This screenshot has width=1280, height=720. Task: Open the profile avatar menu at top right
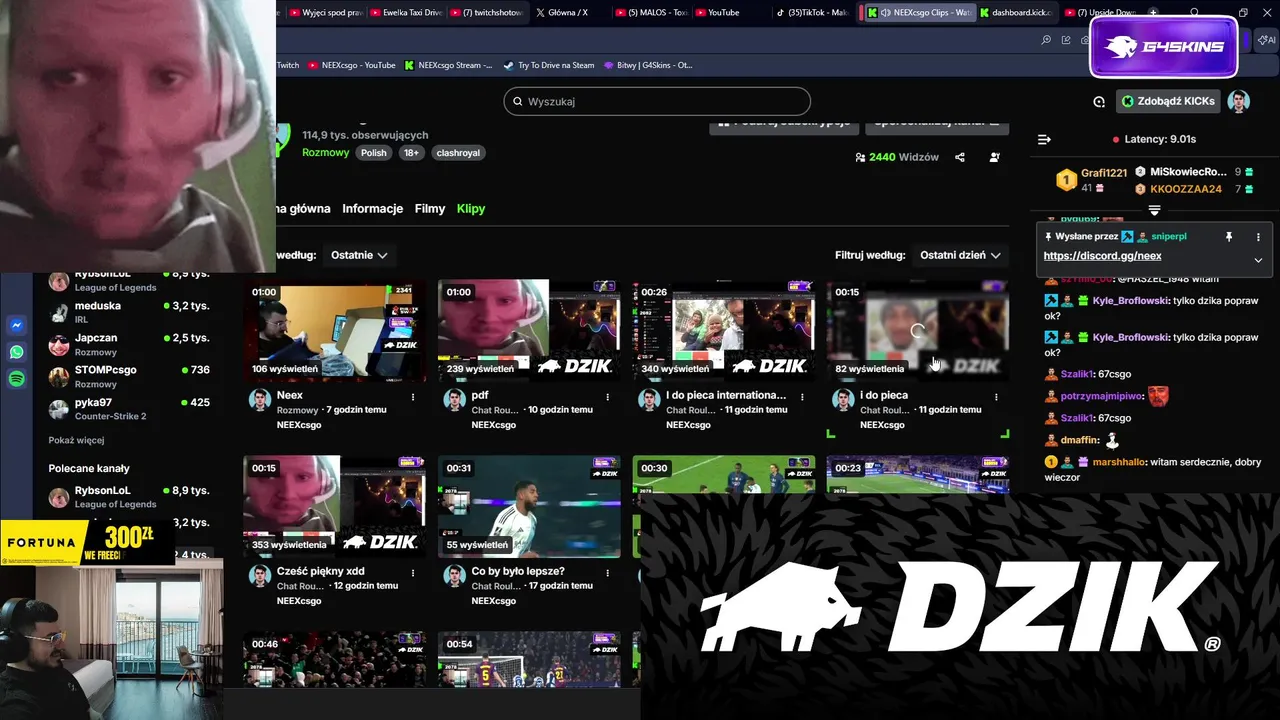coord(1239,101)
